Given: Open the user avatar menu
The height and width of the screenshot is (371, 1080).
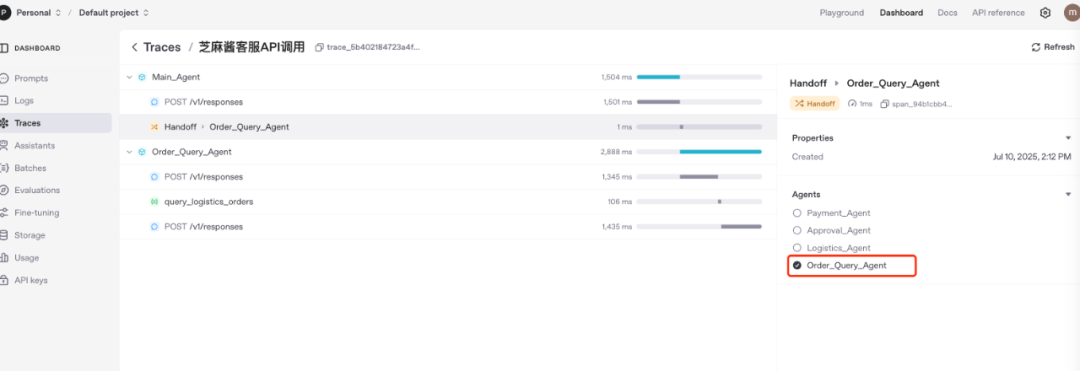Looking at the screenshot, I should [1072, 12].
